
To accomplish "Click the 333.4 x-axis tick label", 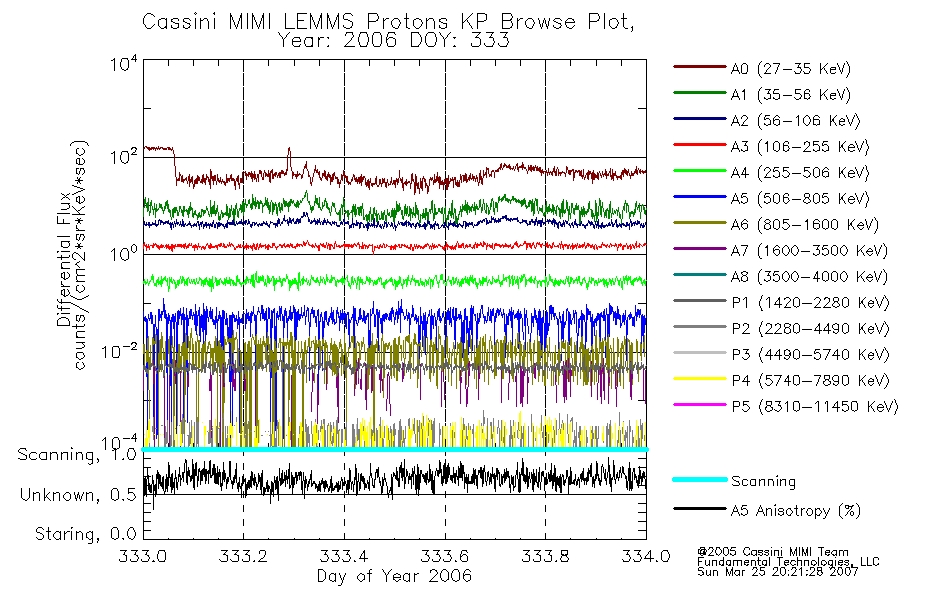I will (344, 556).
